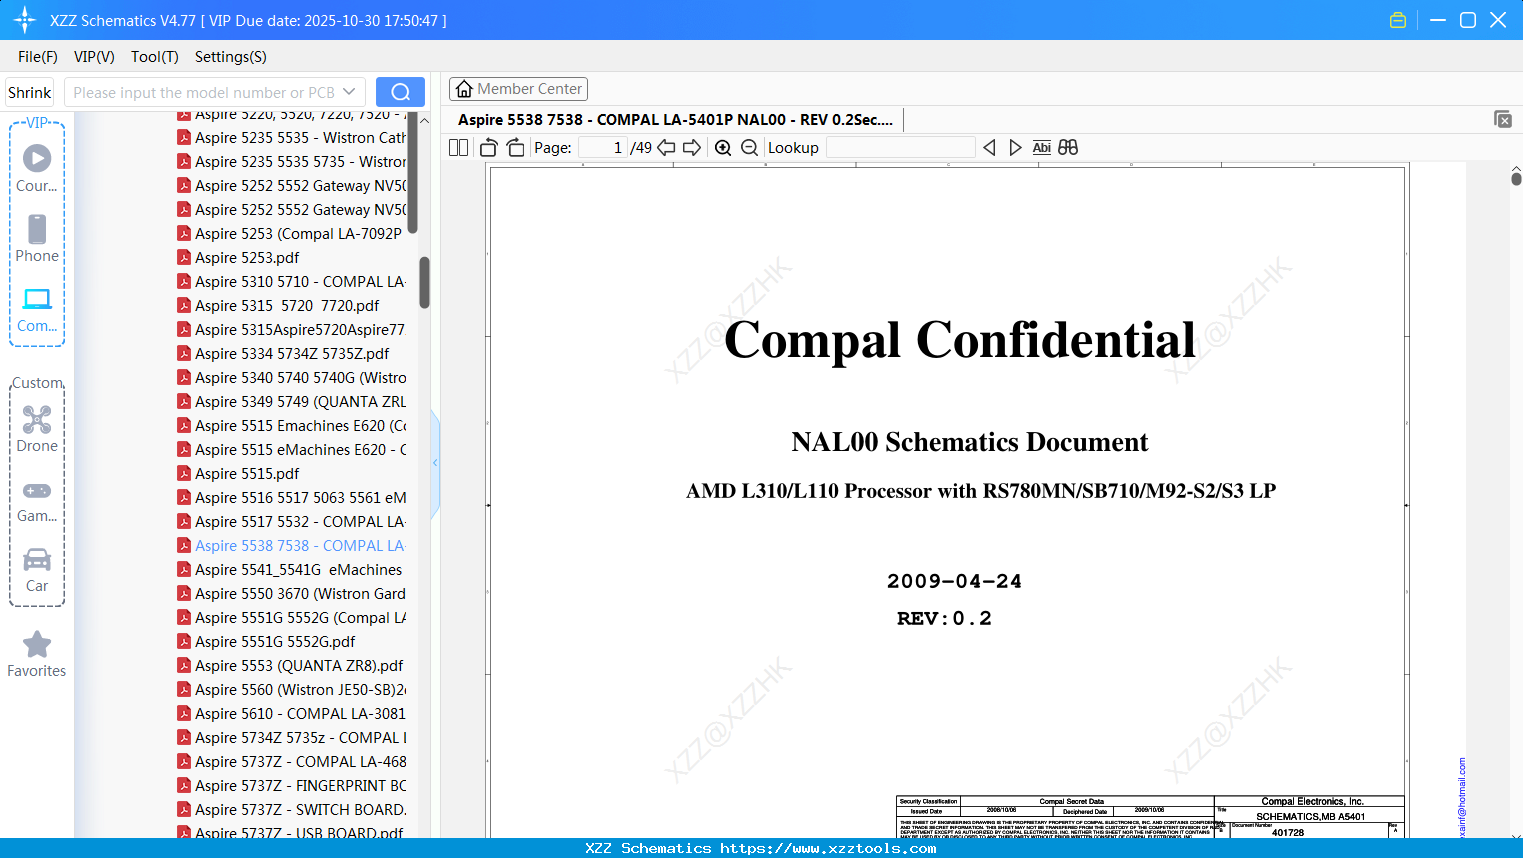This screenshot has width=1523, height=858.
Task: Click the PDF icon beside Aspire 5515.pdf
Action: [184, 473]
